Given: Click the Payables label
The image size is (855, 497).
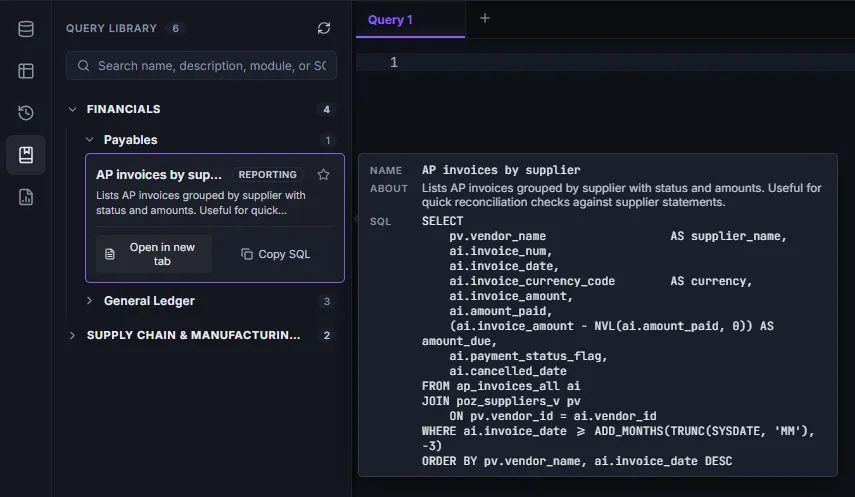Looking at the screenshot, I should click(x=130, y=140).
